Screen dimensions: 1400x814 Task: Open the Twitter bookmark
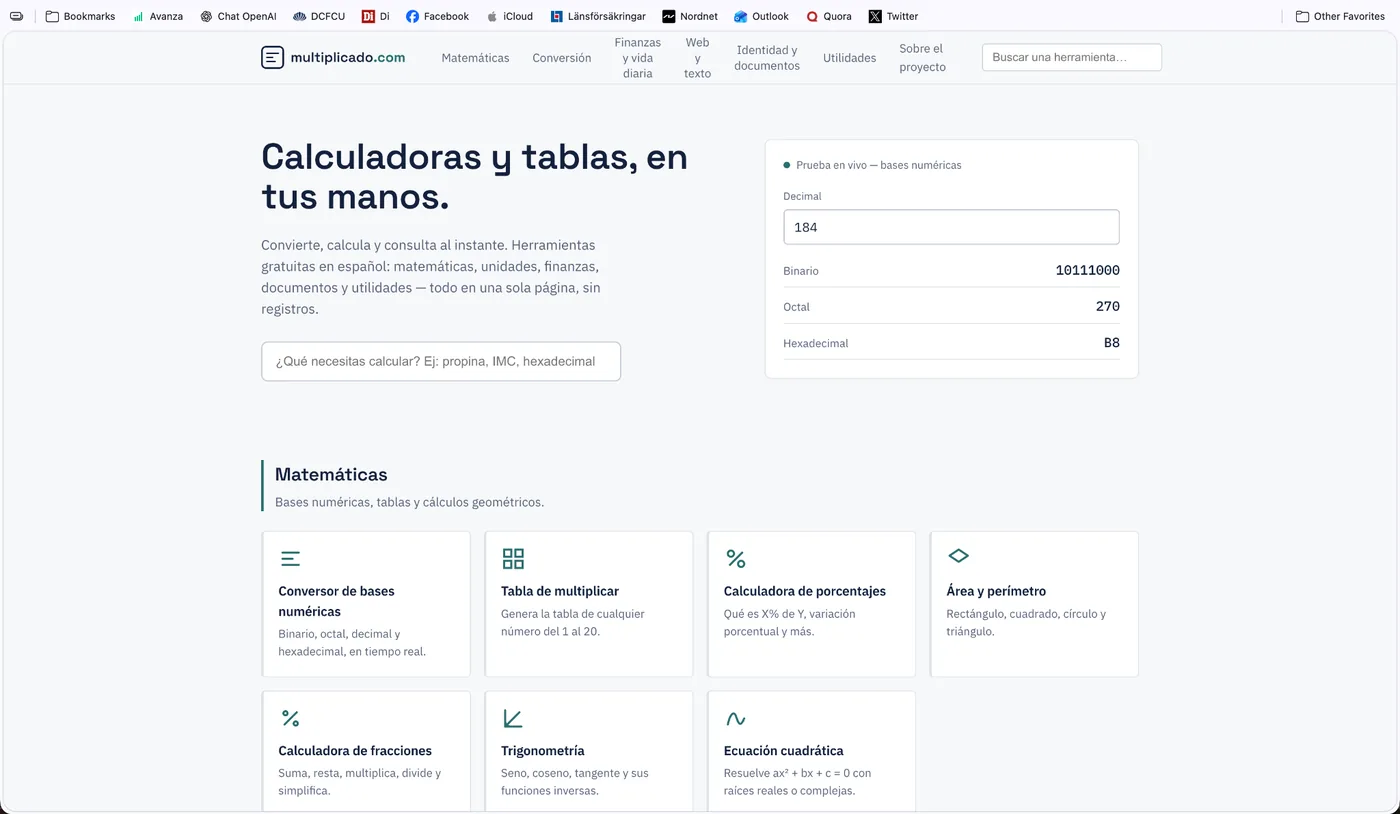point(893,16)
